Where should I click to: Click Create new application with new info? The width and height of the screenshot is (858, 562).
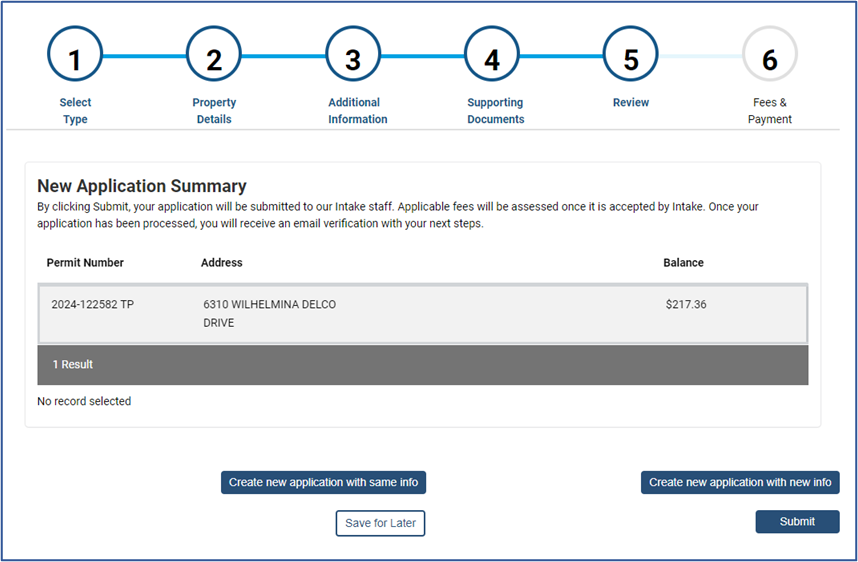(x=740, y=482)
